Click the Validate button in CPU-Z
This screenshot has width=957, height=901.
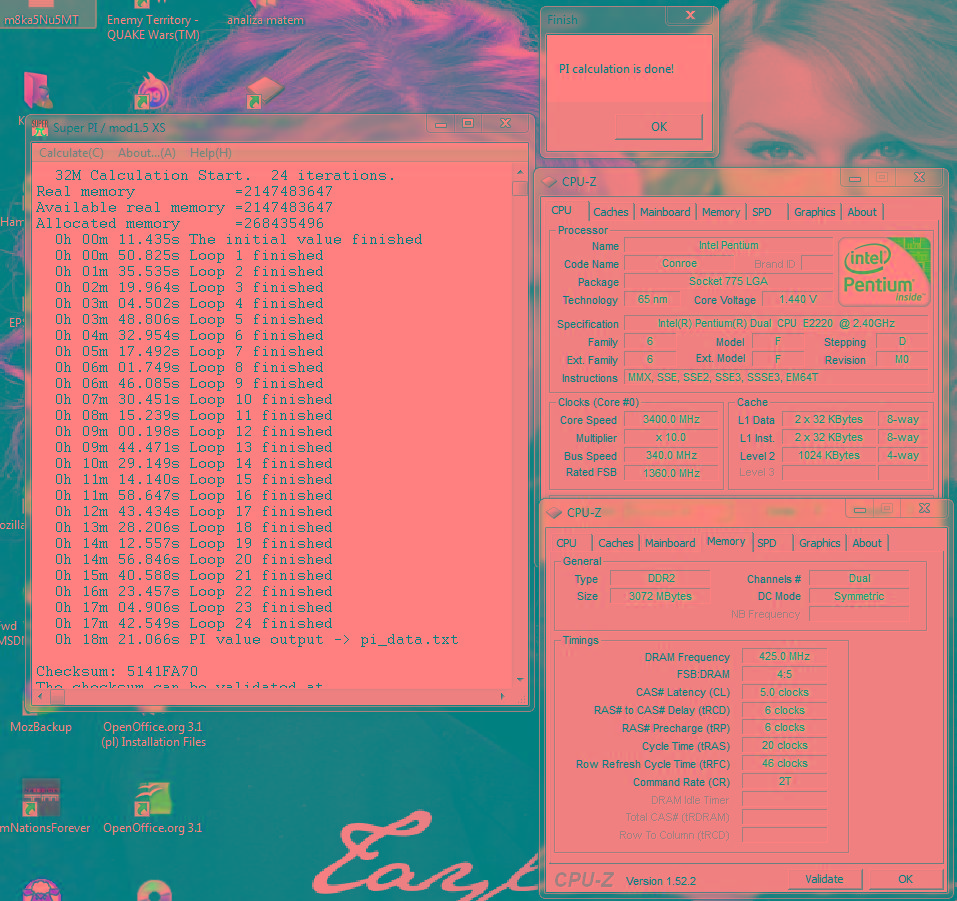pyautogui.click(x=824, y=879)
